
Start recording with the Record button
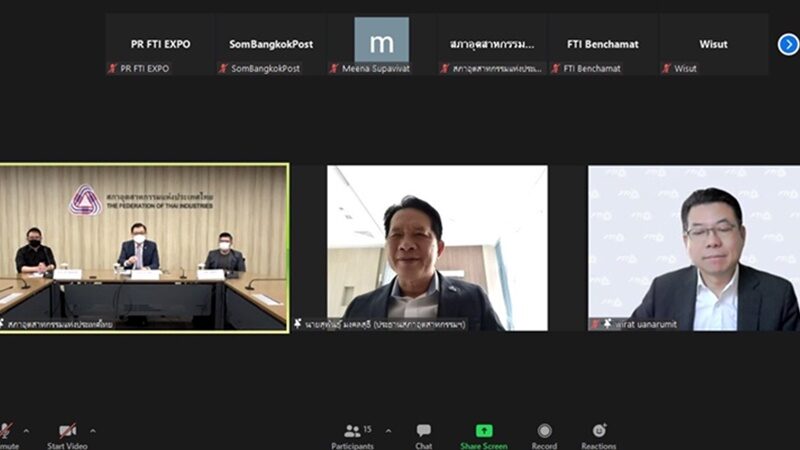pyautogui.click(x=544, y=432)
